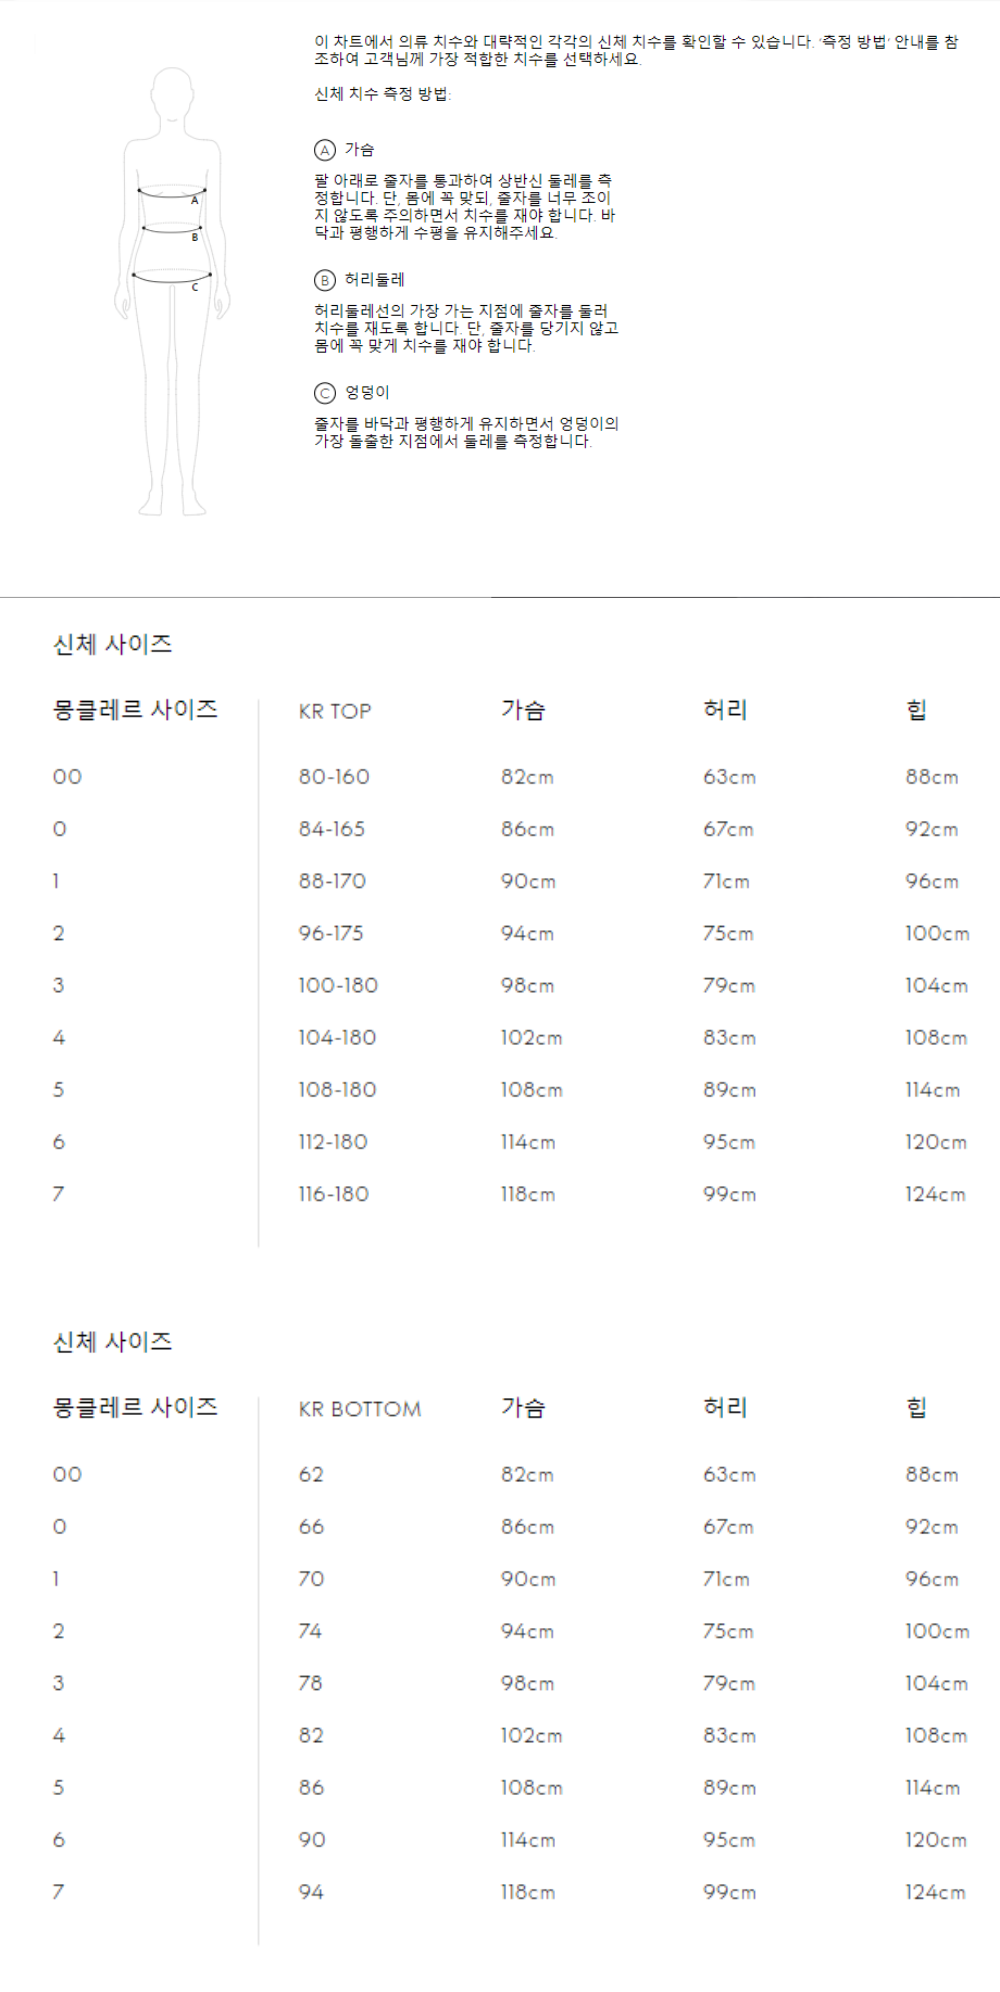
Task: Click 힙 column header in KR TOP table
Action: click(916, 710)
